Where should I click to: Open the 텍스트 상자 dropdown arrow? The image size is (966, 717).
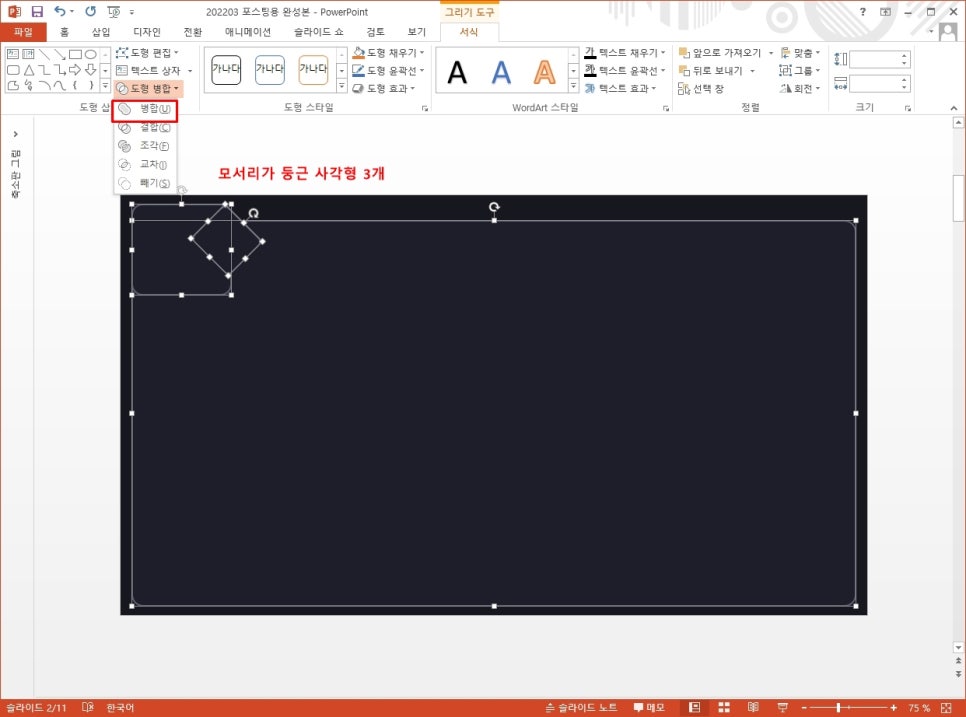tap(190, 71)
